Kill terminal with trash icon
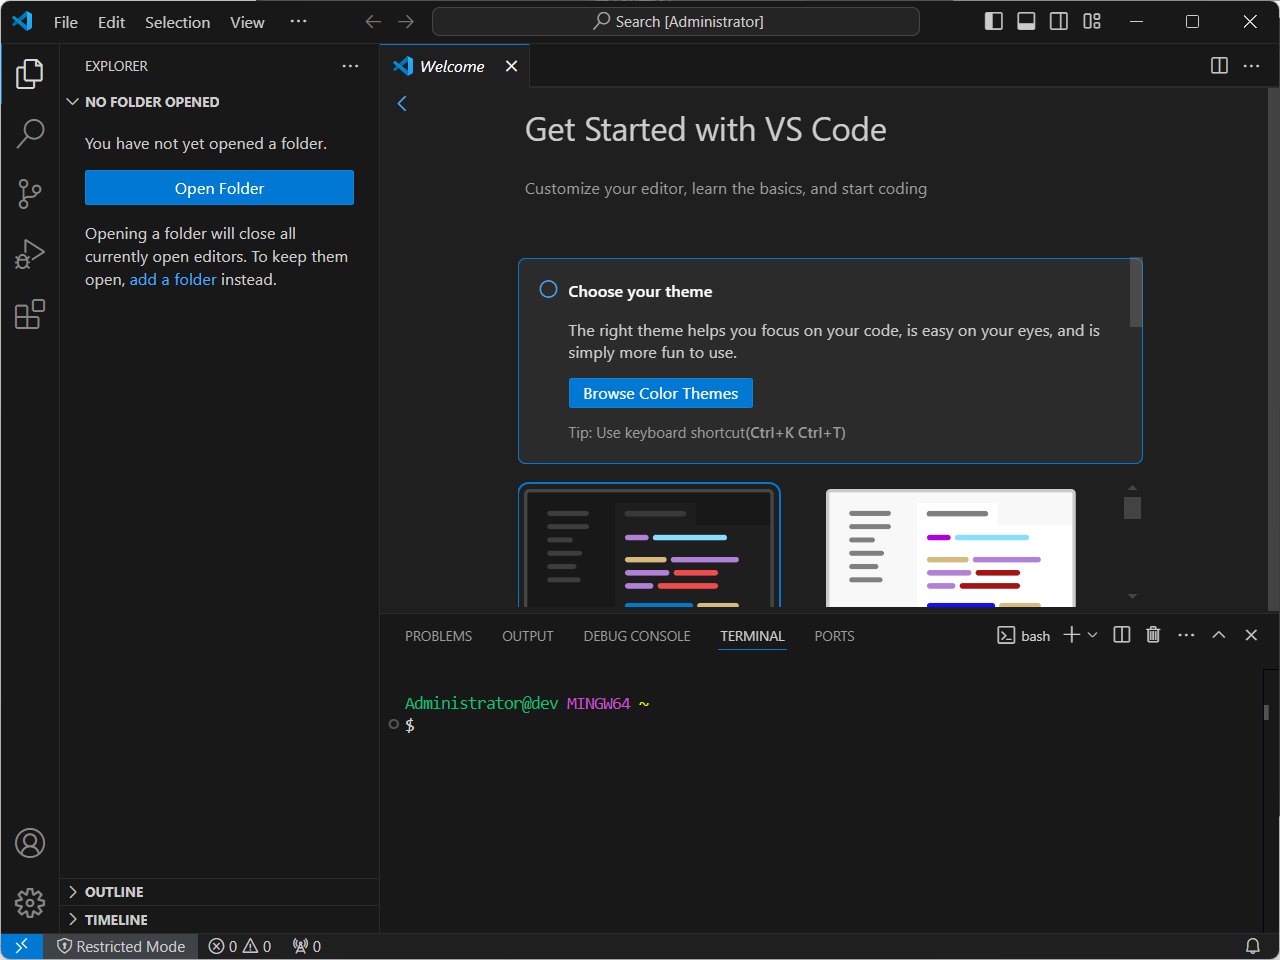Image resolution: width=1280 pixels, height=960 pixels. tap(1153, 635)
